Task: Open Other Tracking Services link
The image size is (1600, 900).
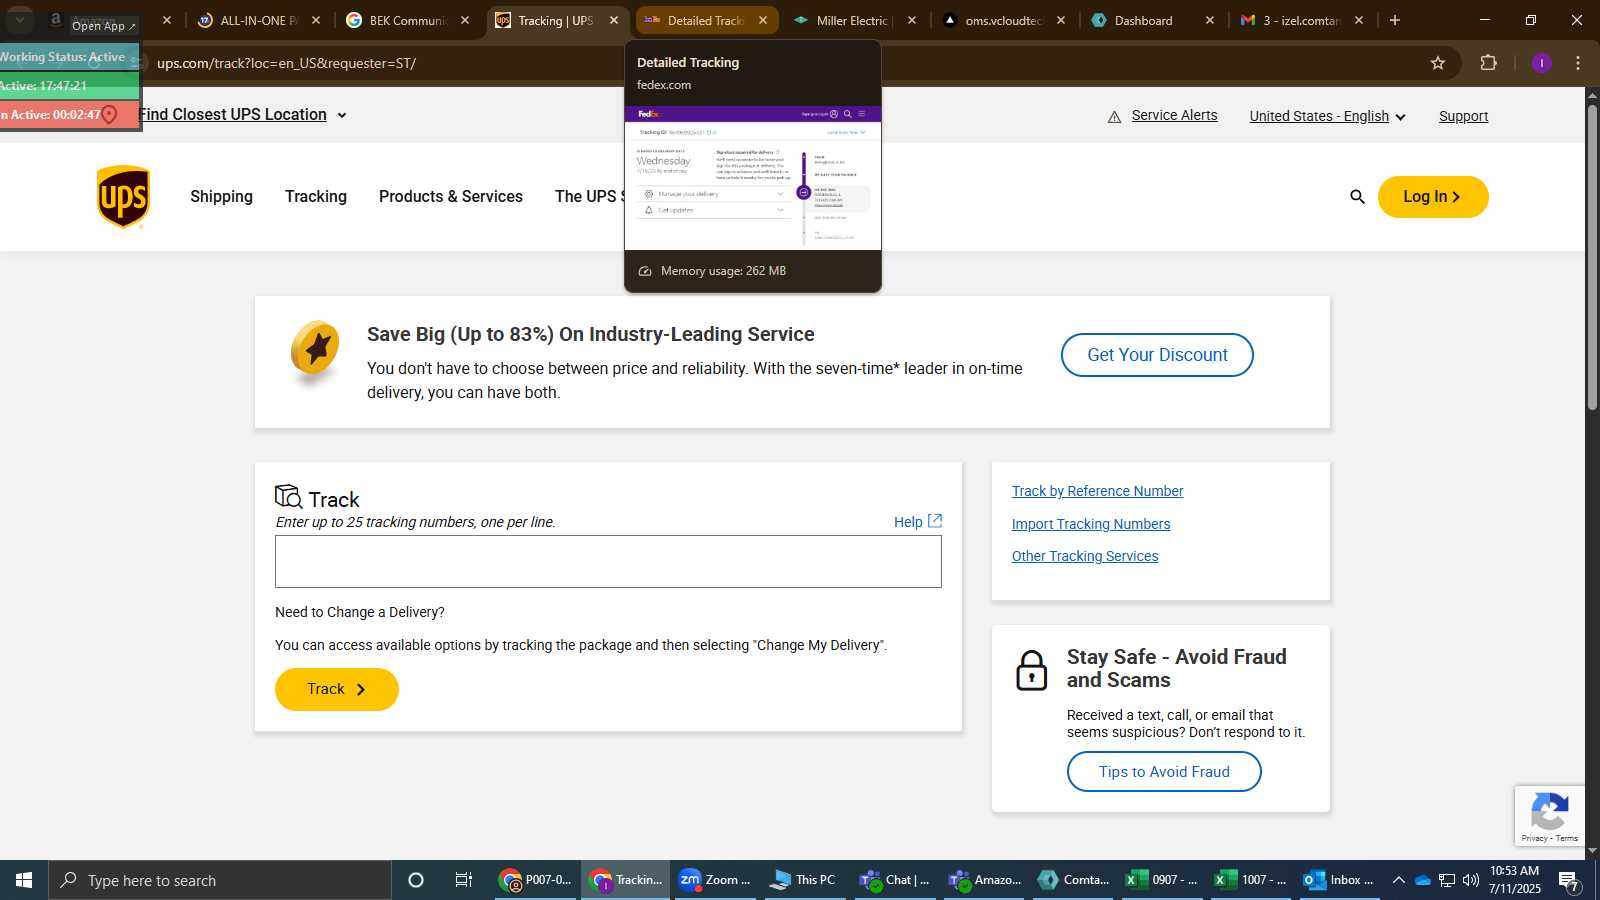Action: point(1085,556)
